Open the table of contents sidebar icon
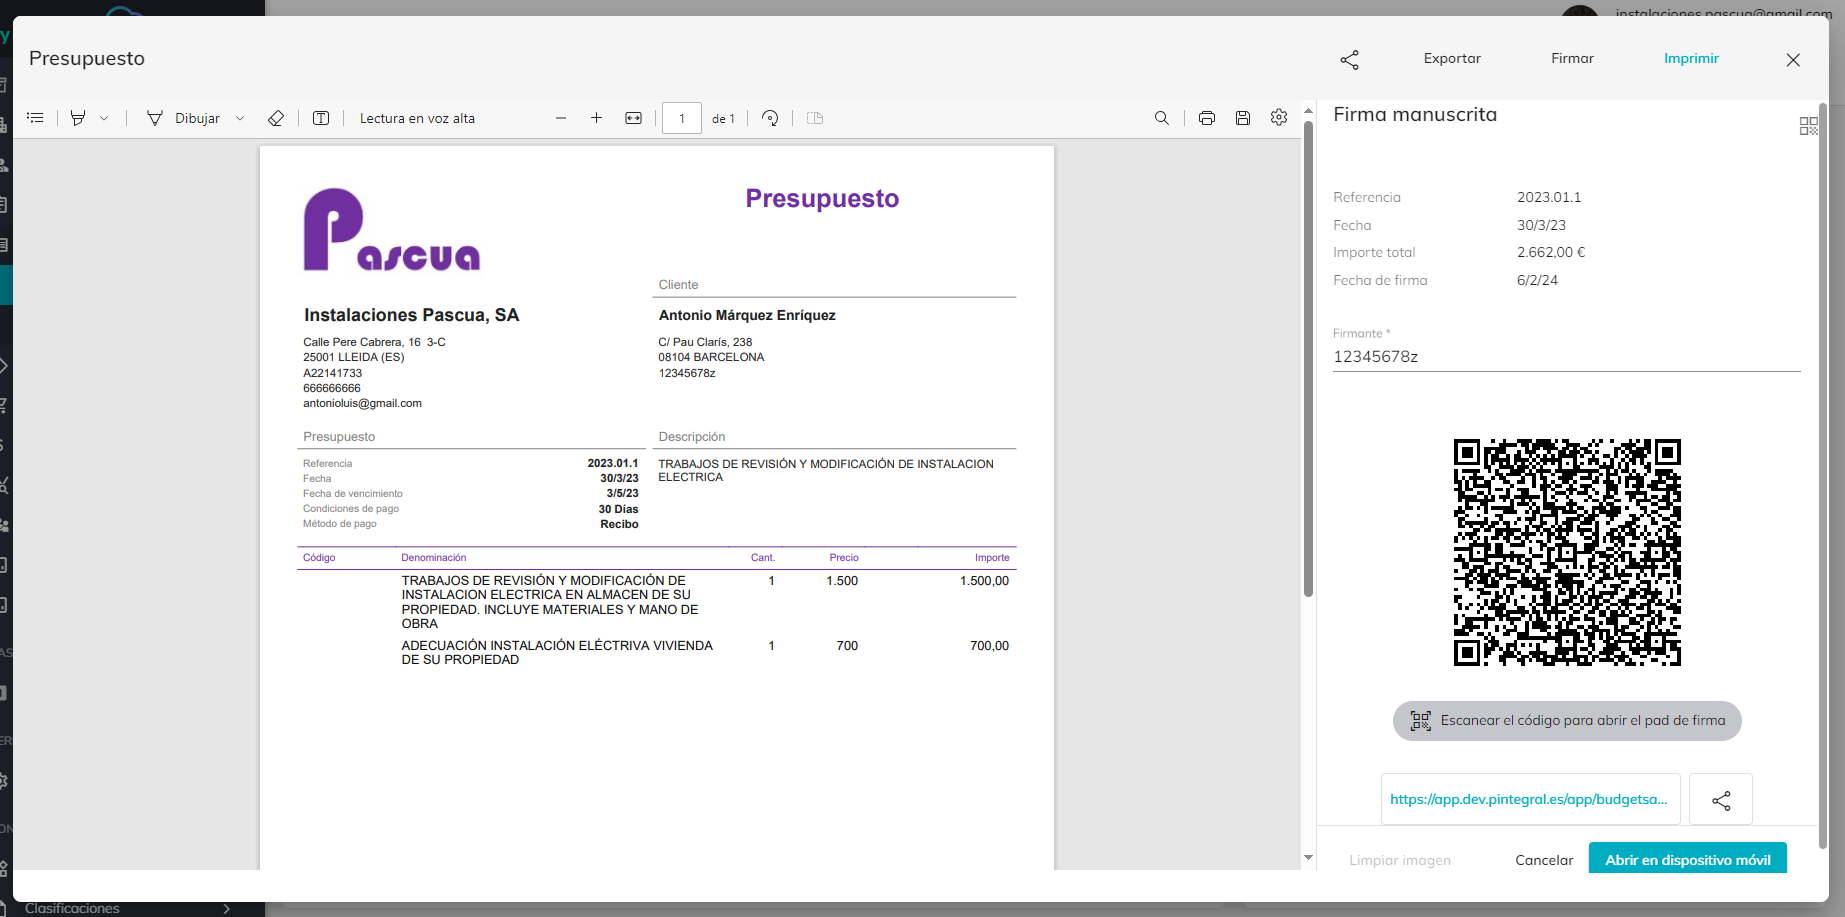This screenshot has width=1845, height=917. (35, 118)
